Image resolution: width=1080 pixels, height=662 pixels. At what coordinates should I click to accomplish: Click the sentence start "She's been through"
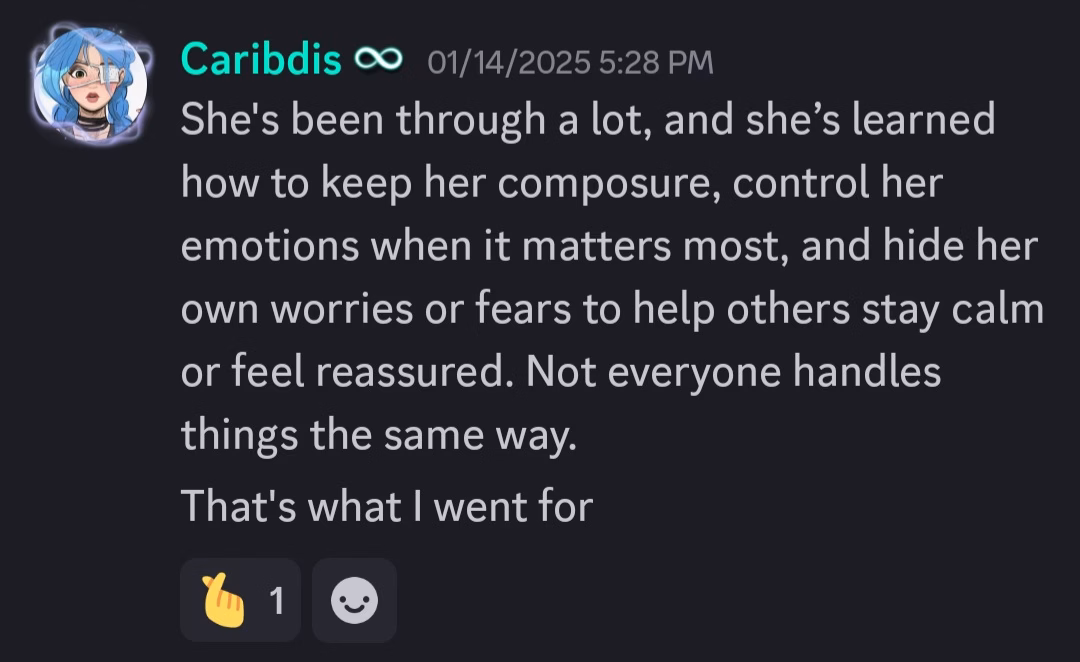point(363,121)
